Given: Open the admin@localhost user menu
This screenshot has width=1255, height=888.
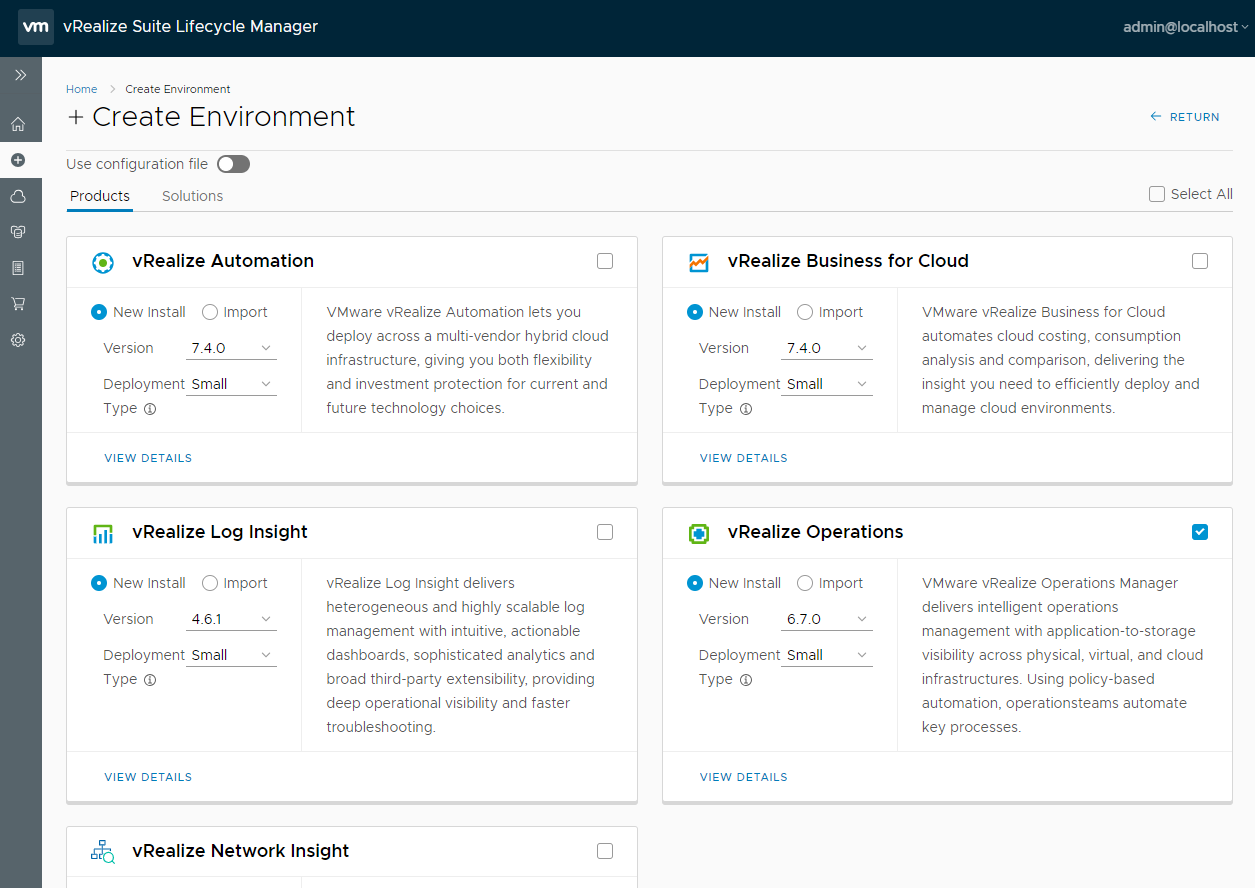Looking at the screenshot, I should (1185, 27).
